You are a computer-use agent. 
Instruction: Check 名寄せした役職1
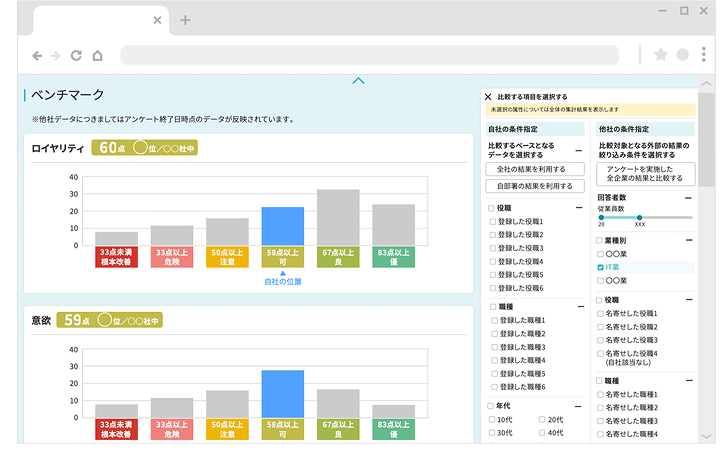tap(600, 313)
